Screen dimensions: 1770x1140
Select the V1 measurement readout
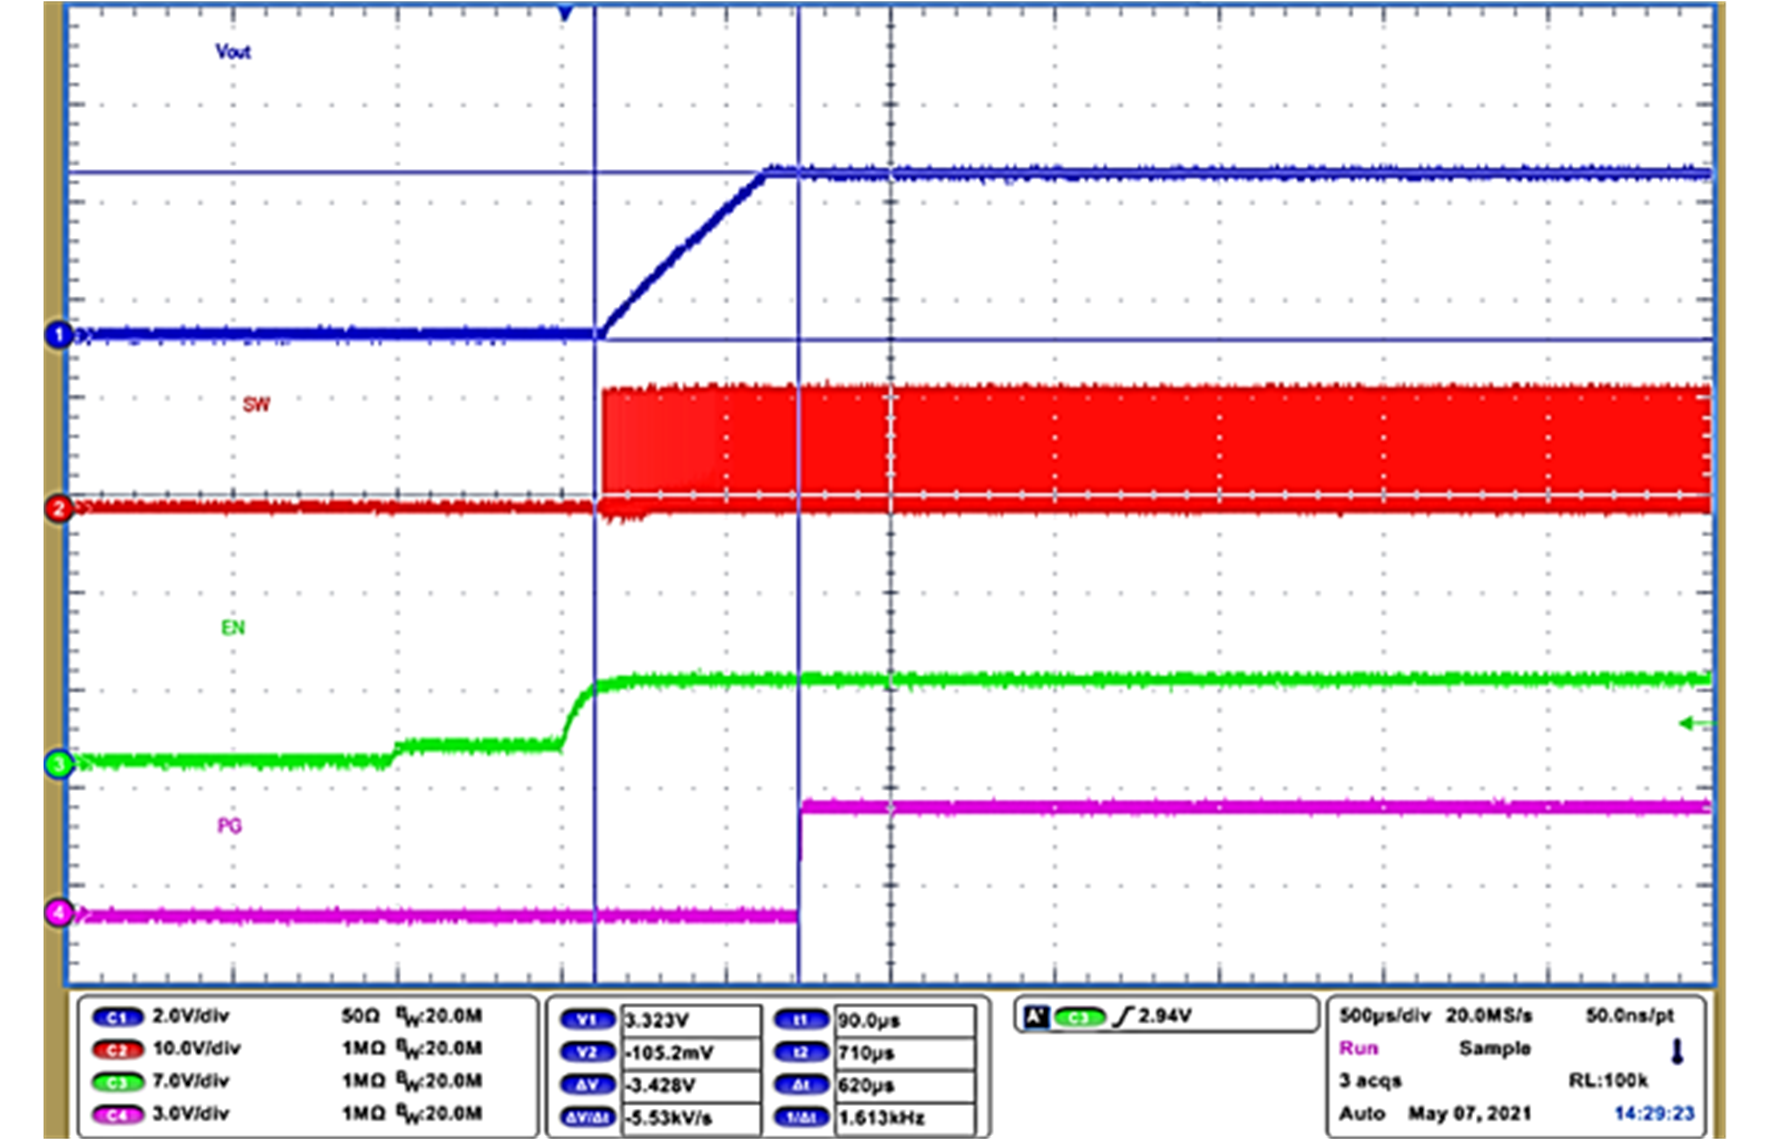point(590,1017)
